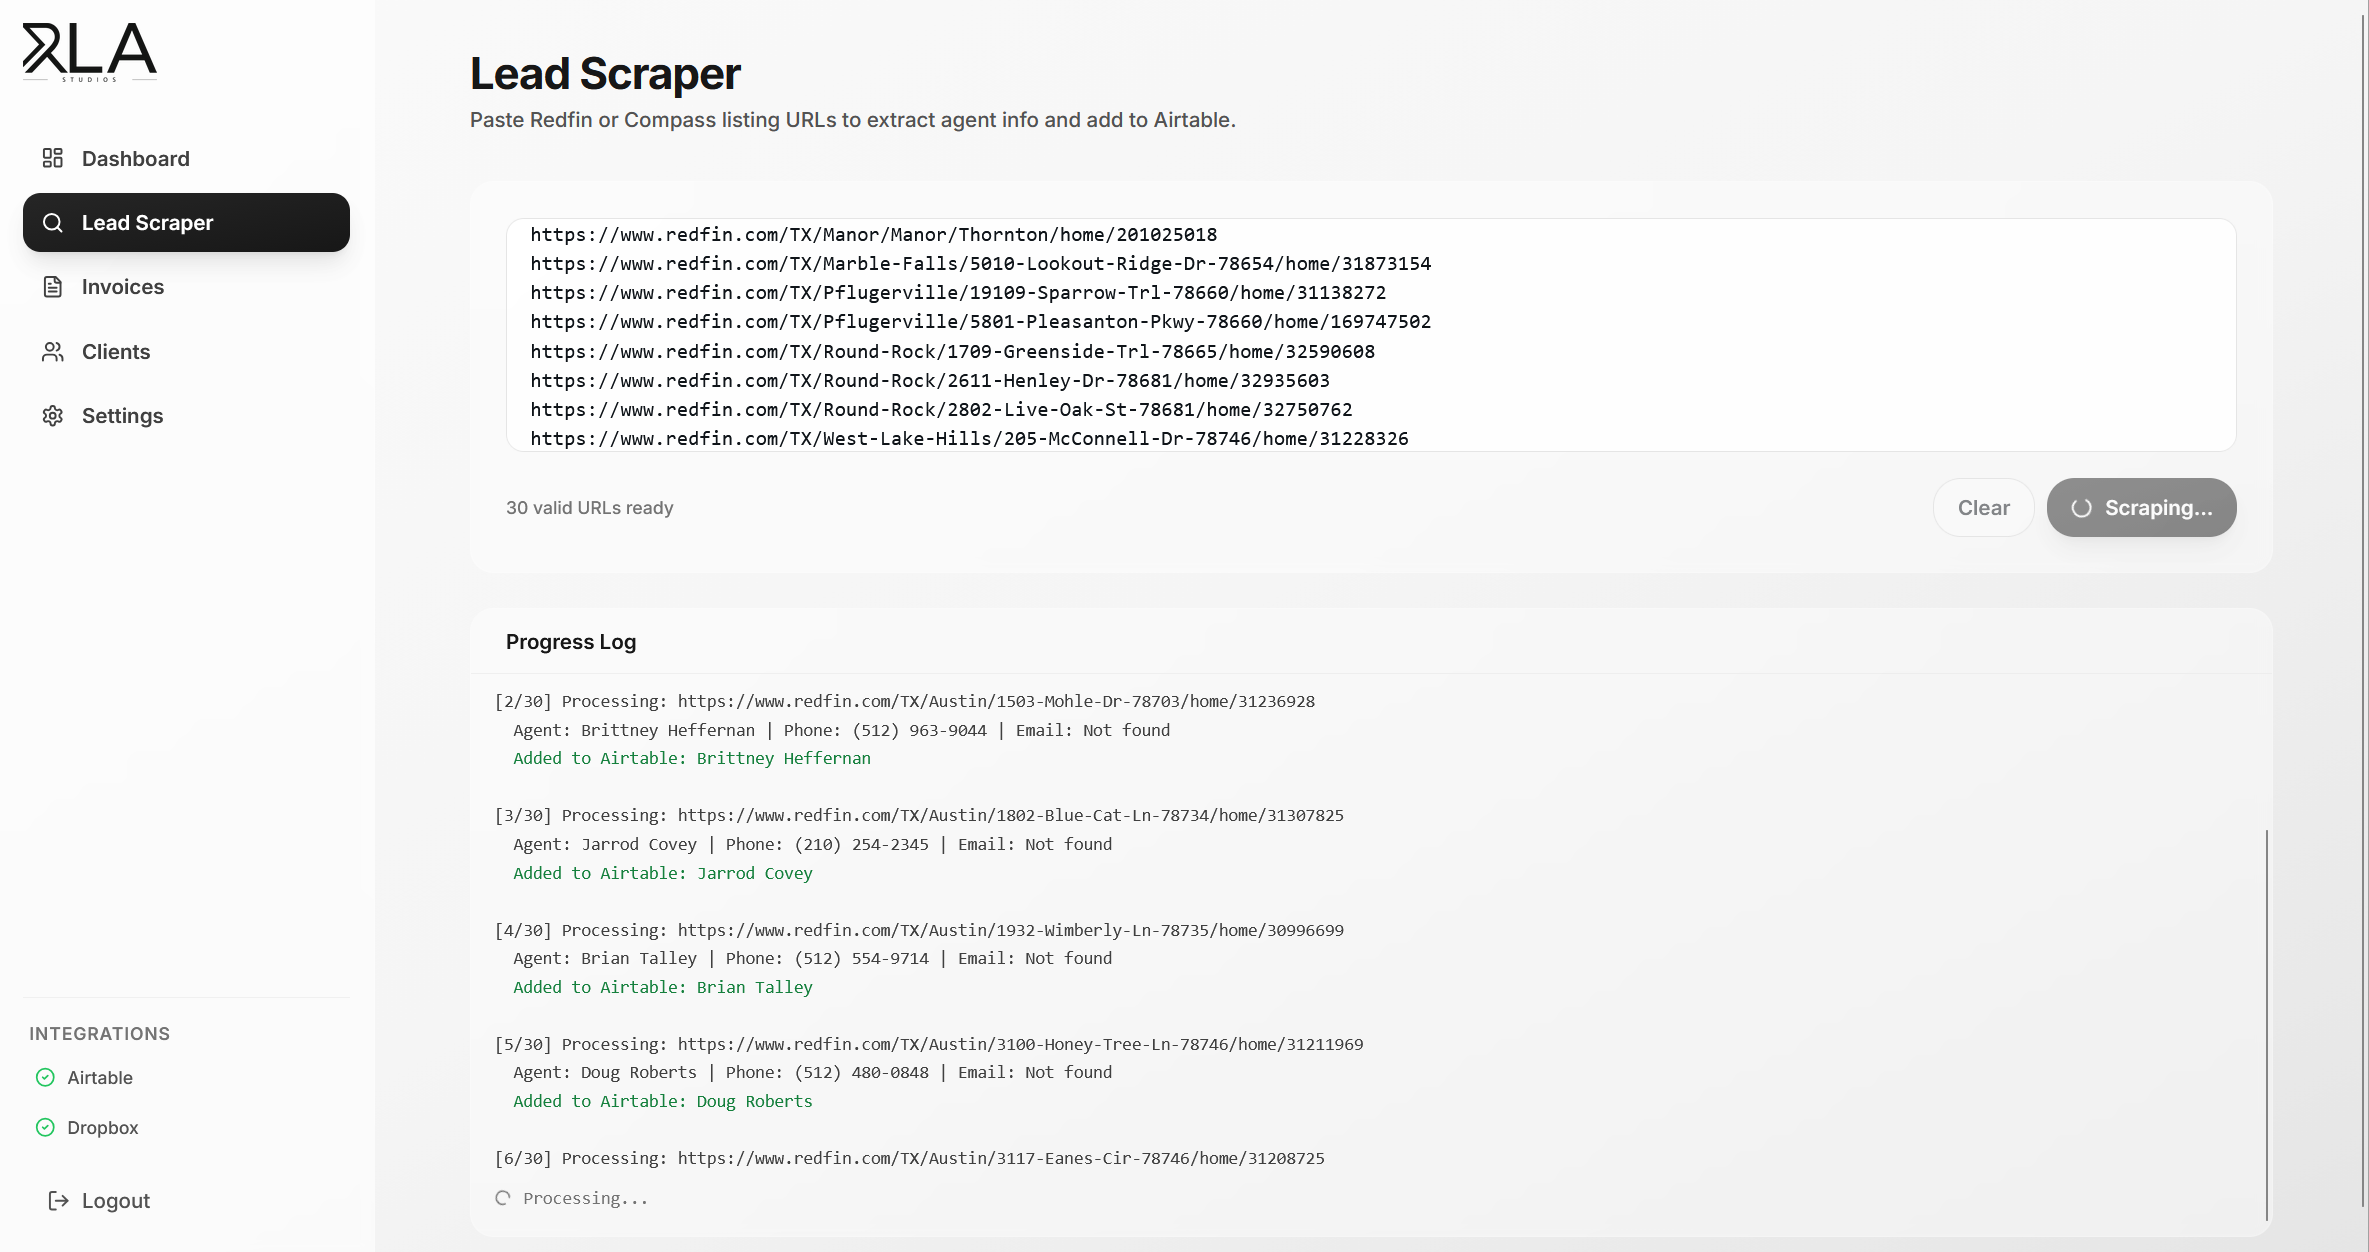This screenshot has width=2369, height=1252.
Task: Open the Invoices page
Action: [x=122, y=286]
